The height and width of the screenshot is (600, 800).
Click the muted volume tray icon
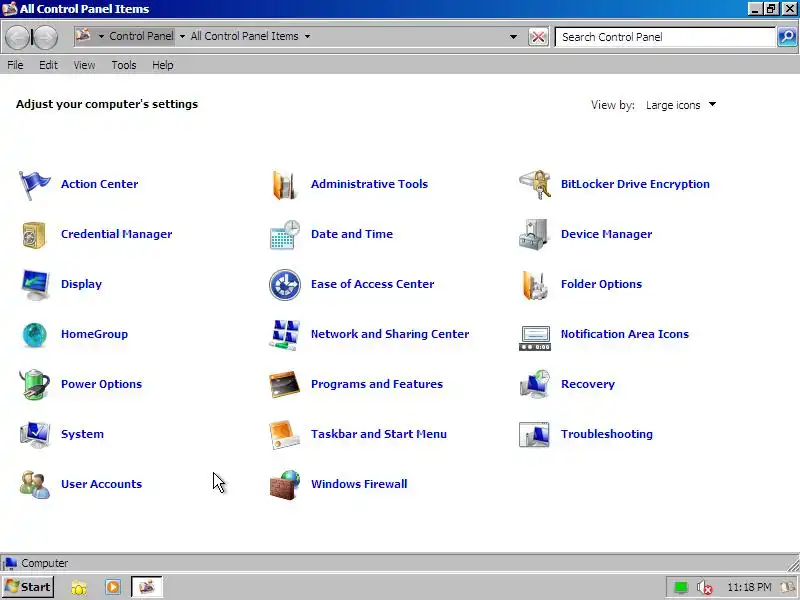pyautogui.click(x=704, y=588)
